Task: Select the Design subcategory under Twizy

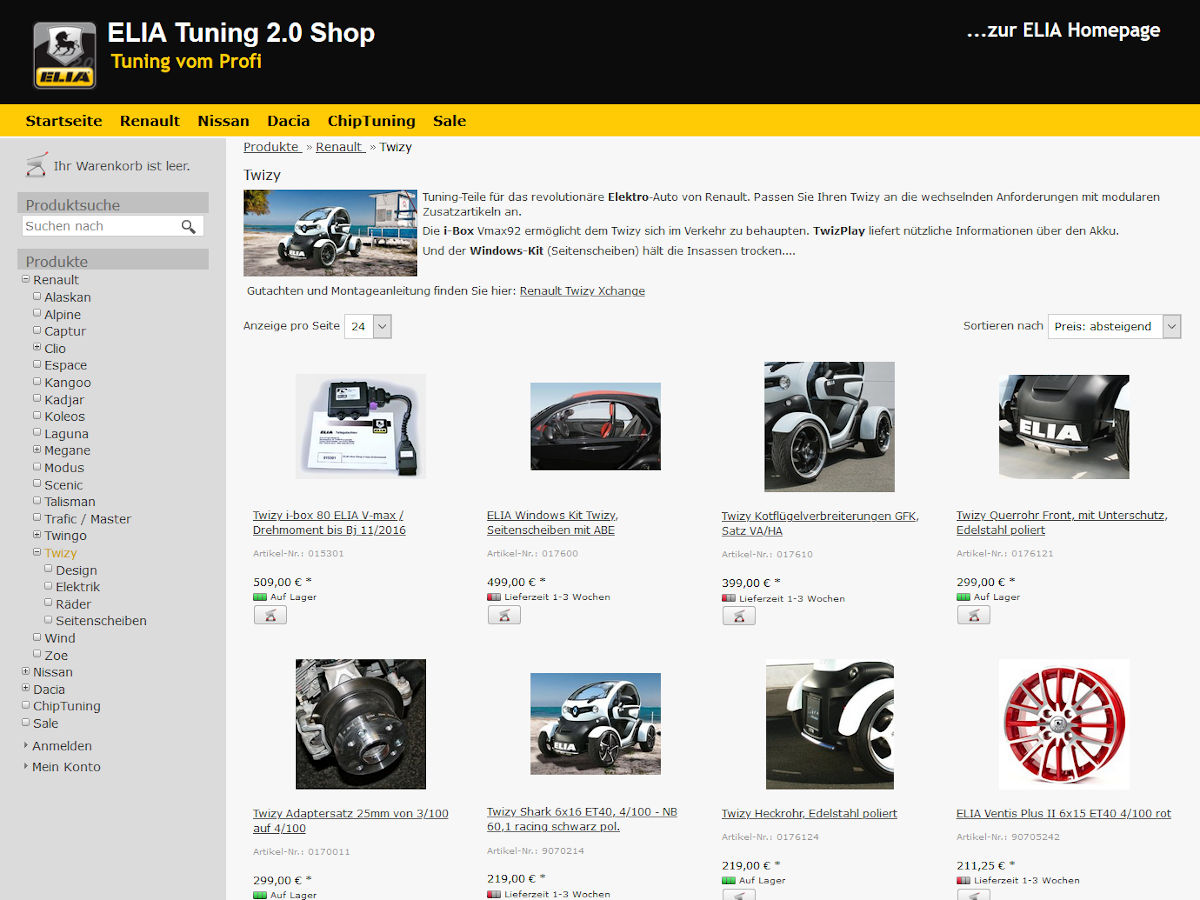Action: 76,570
